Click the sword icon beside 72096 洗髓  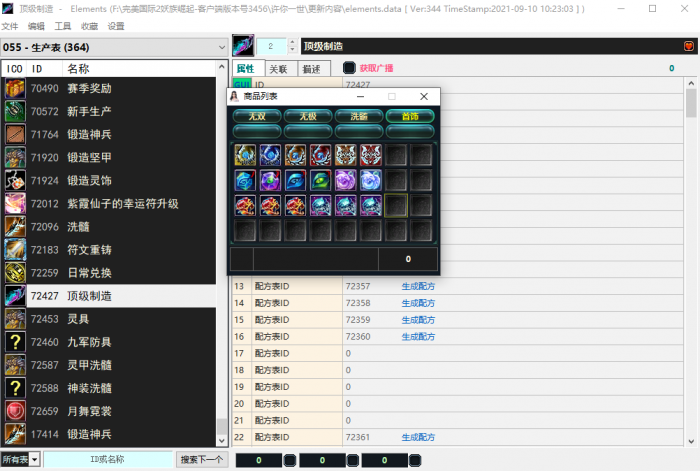(15, 227)
